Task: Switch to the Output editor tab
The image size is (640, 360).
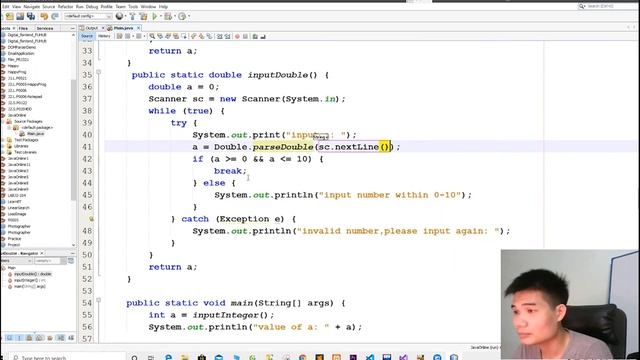Action: point(91,28)
